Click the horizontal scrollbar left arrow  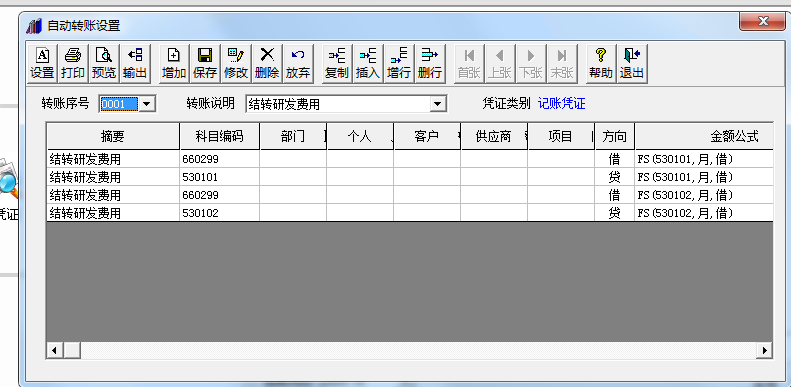55,350
